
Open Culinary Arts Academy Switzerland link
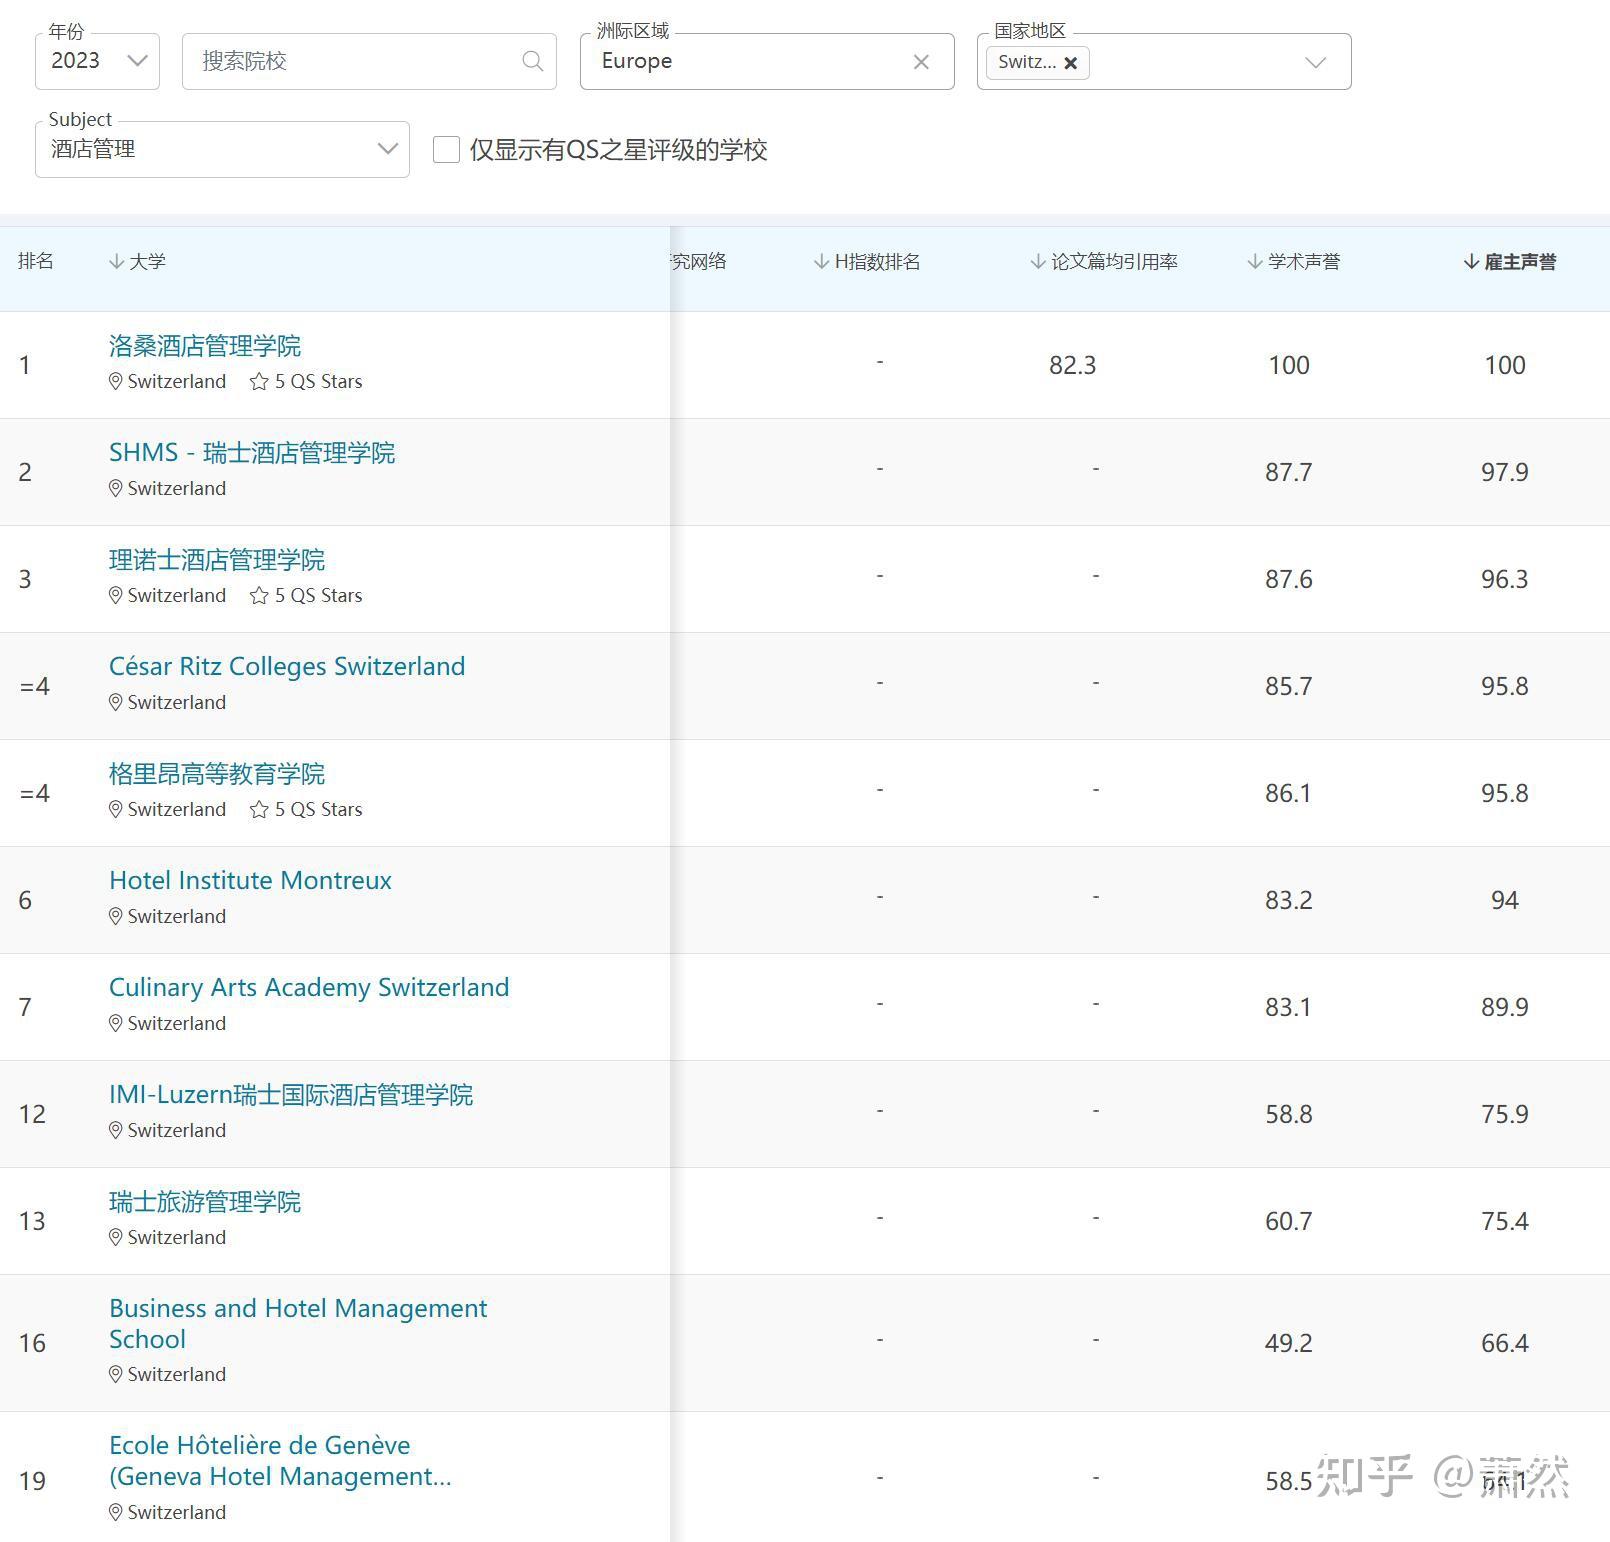[x=309, y=987]
